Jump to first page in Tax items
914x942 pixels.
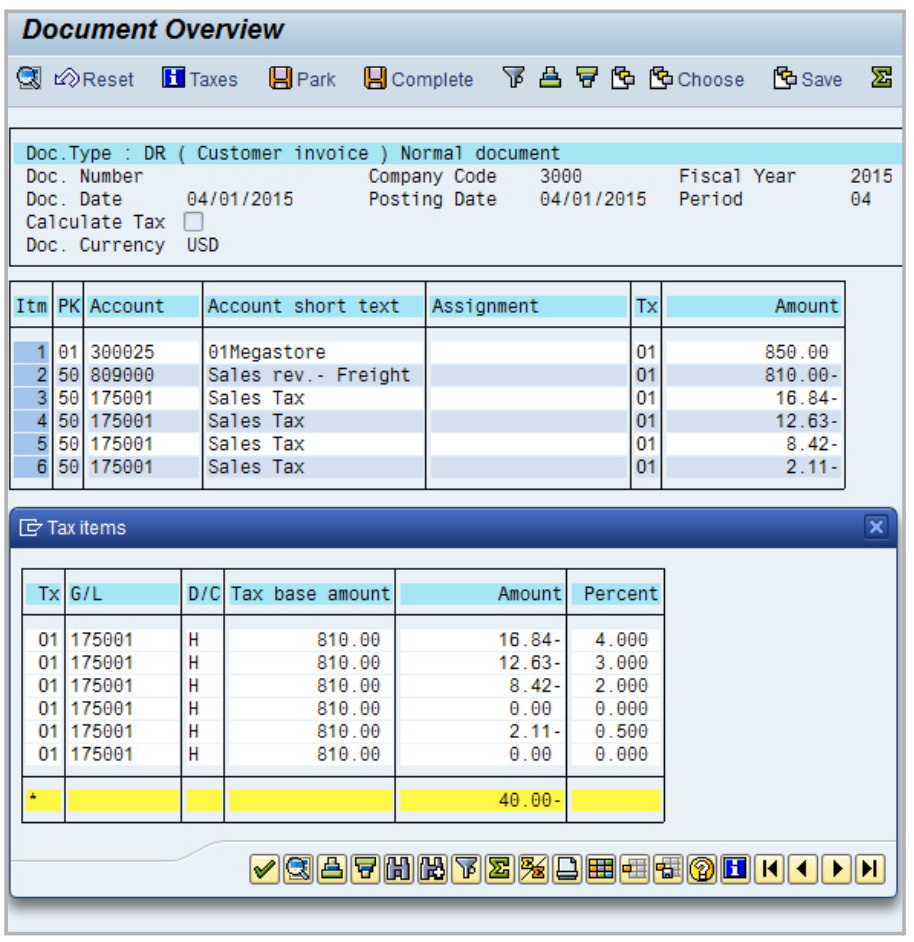point(769,869)
